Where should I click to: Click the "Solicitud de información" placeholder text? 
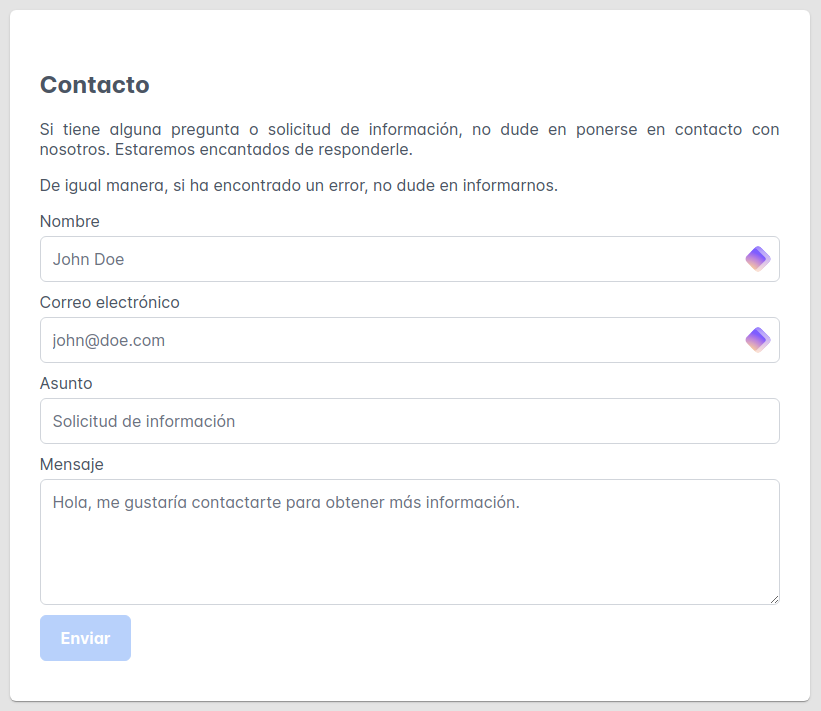point(144,422)
